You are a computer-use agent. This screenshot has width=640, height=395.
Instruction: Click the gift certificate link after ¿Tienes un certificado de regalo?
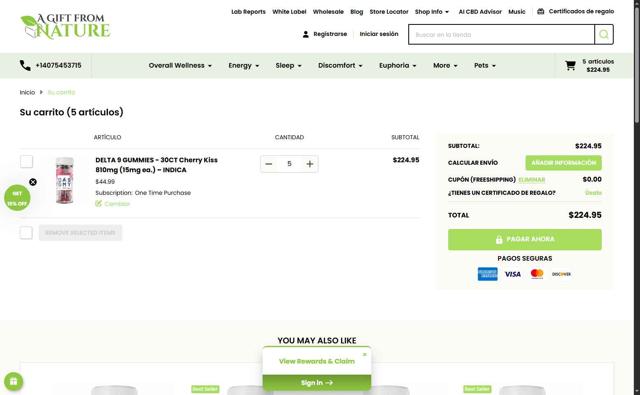pos(593,193)
